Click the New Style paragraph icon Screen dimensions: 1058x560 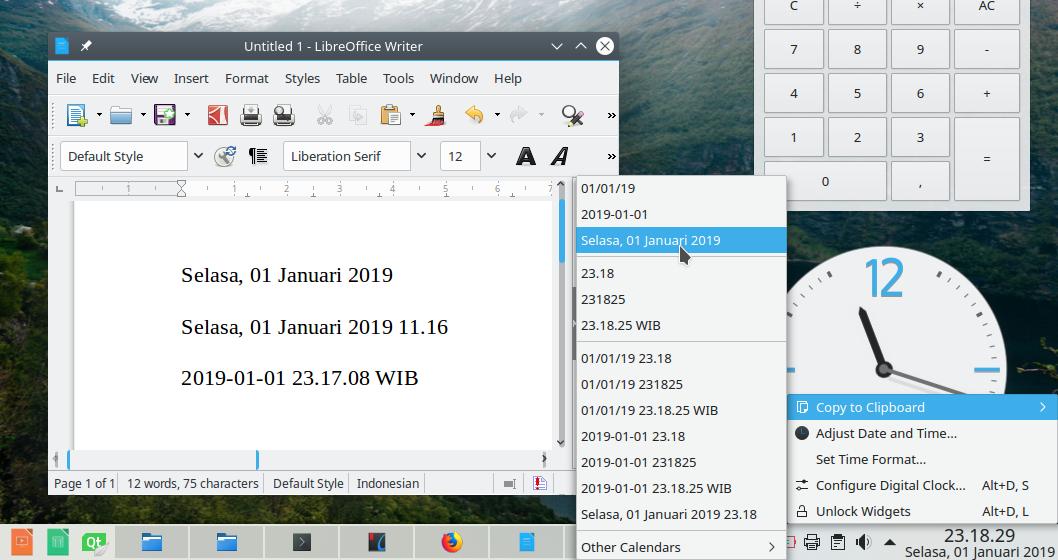tap(258, 157)
